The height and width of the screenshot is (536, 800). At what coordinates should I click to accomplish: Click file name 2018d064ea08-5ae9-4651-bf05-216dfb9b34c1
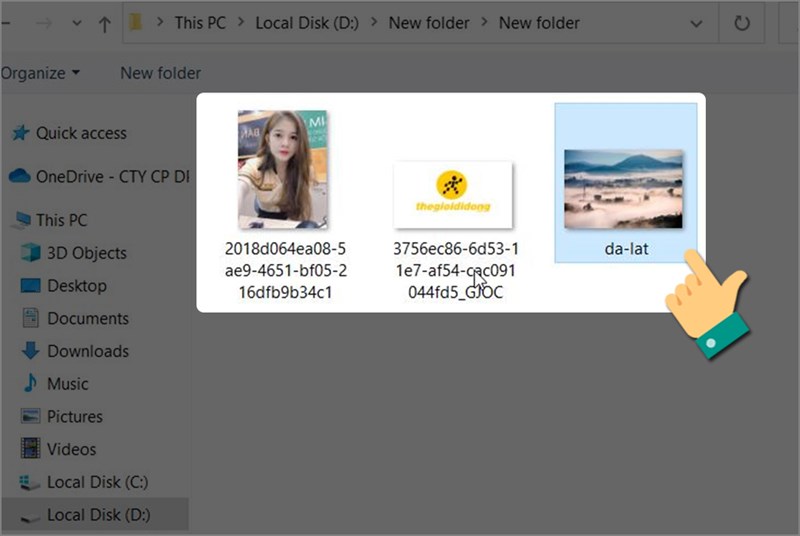[286, 271]
